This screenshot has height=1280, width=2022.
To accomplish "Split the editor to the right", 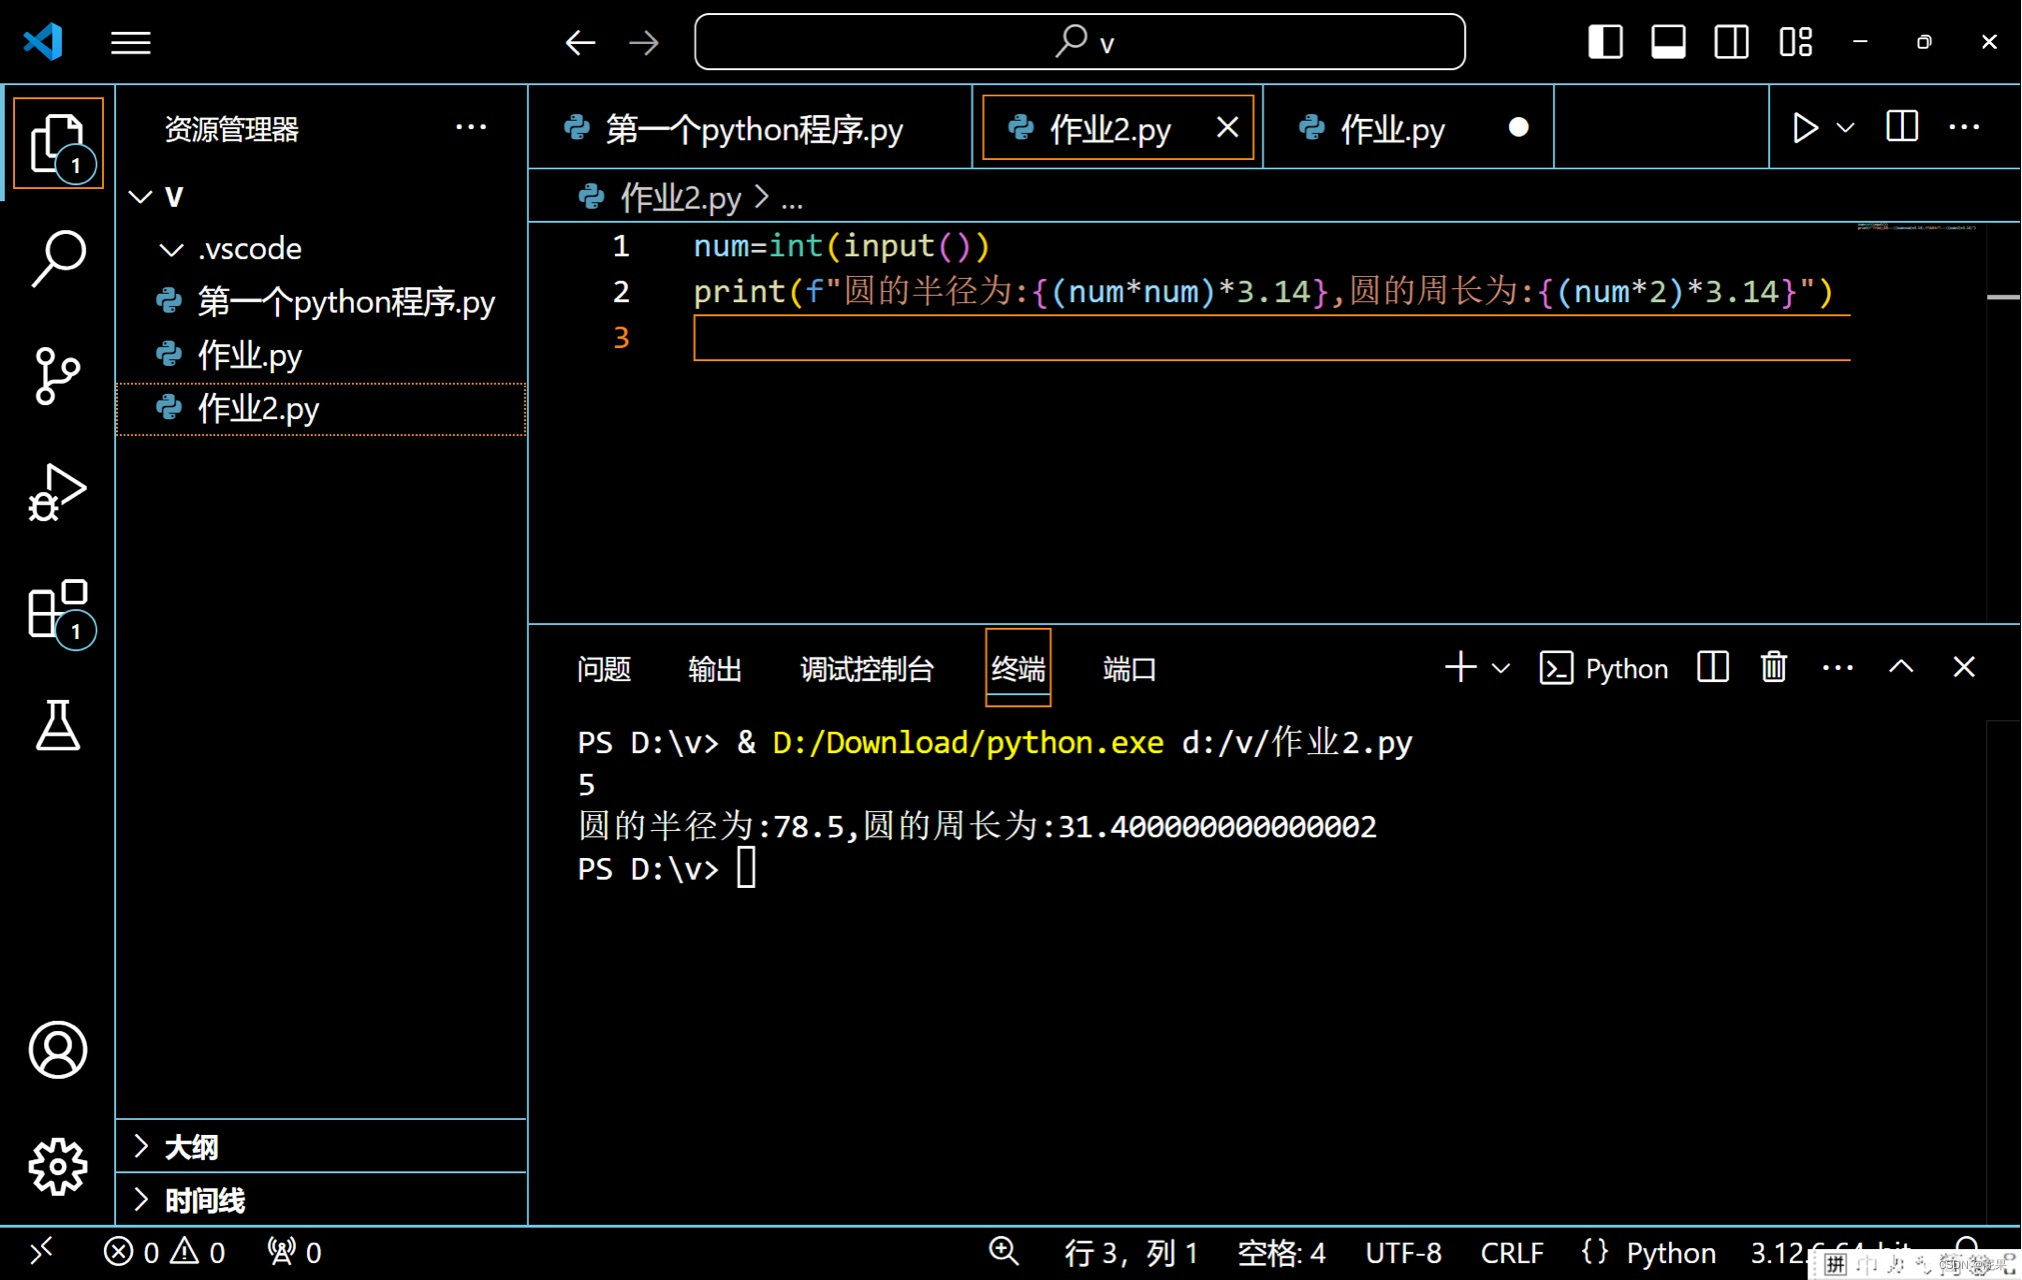I will (x=1902, y=127).
